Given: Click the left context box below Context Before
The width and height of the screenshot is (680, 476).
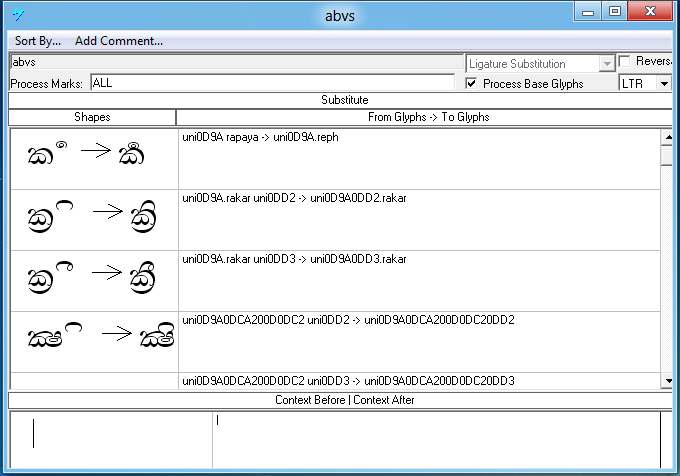Looking at the screenshot, I should (111, 440).
